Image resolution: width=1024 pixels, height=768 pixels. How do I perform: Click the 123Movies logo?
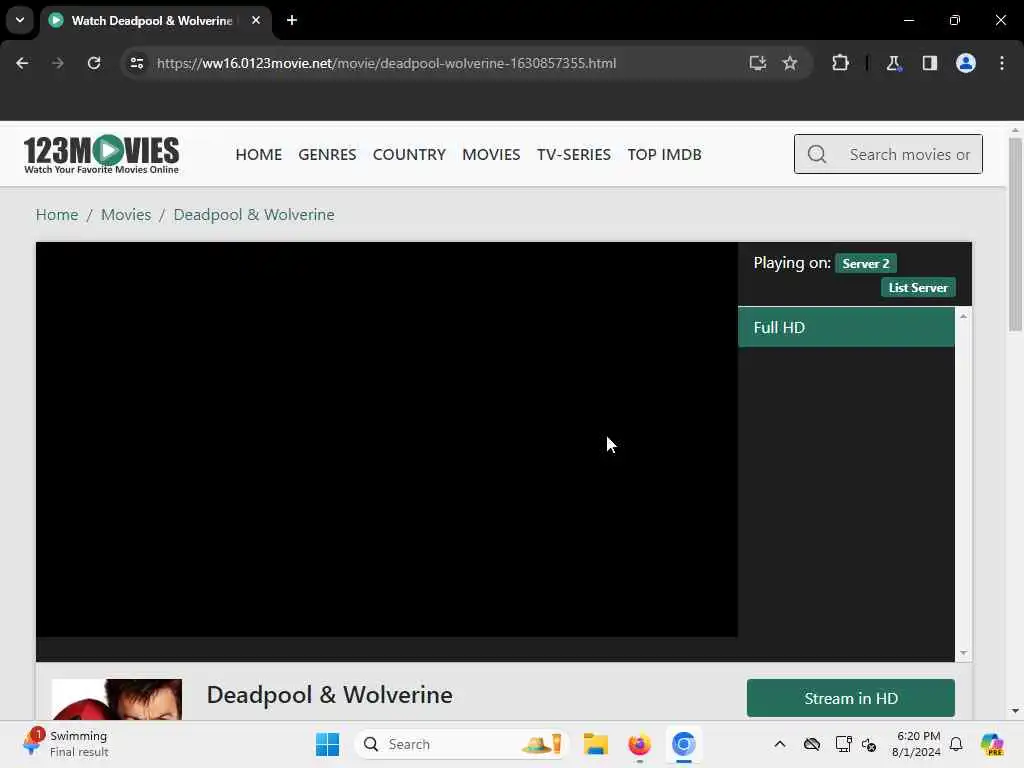pos(101,155)
